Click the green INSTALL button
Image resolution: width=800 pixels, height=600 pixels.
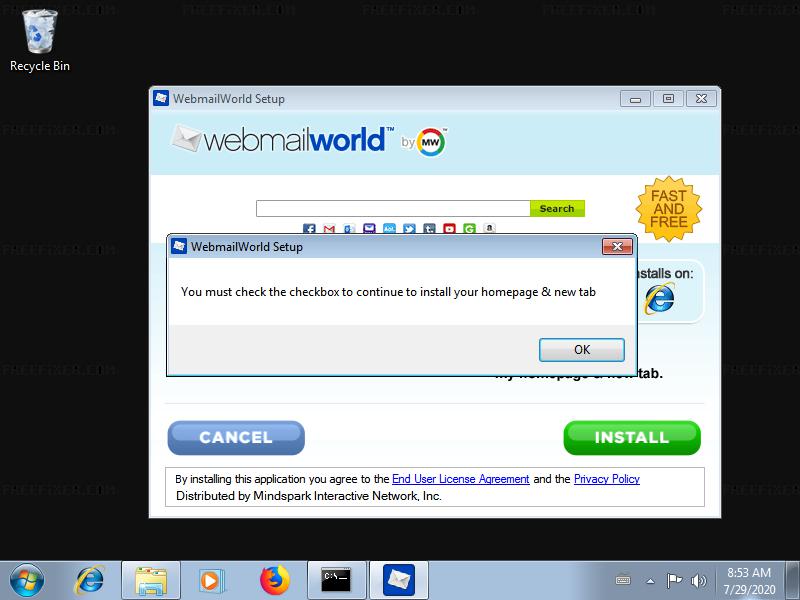pyautogui.click(x=632, y=437)
